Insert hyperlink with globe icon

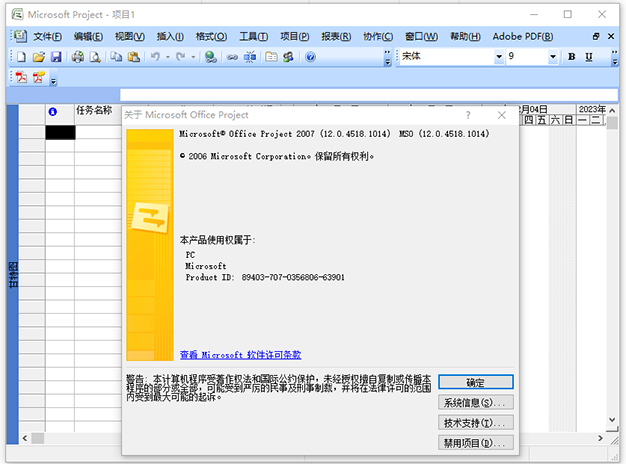[210, 57]
